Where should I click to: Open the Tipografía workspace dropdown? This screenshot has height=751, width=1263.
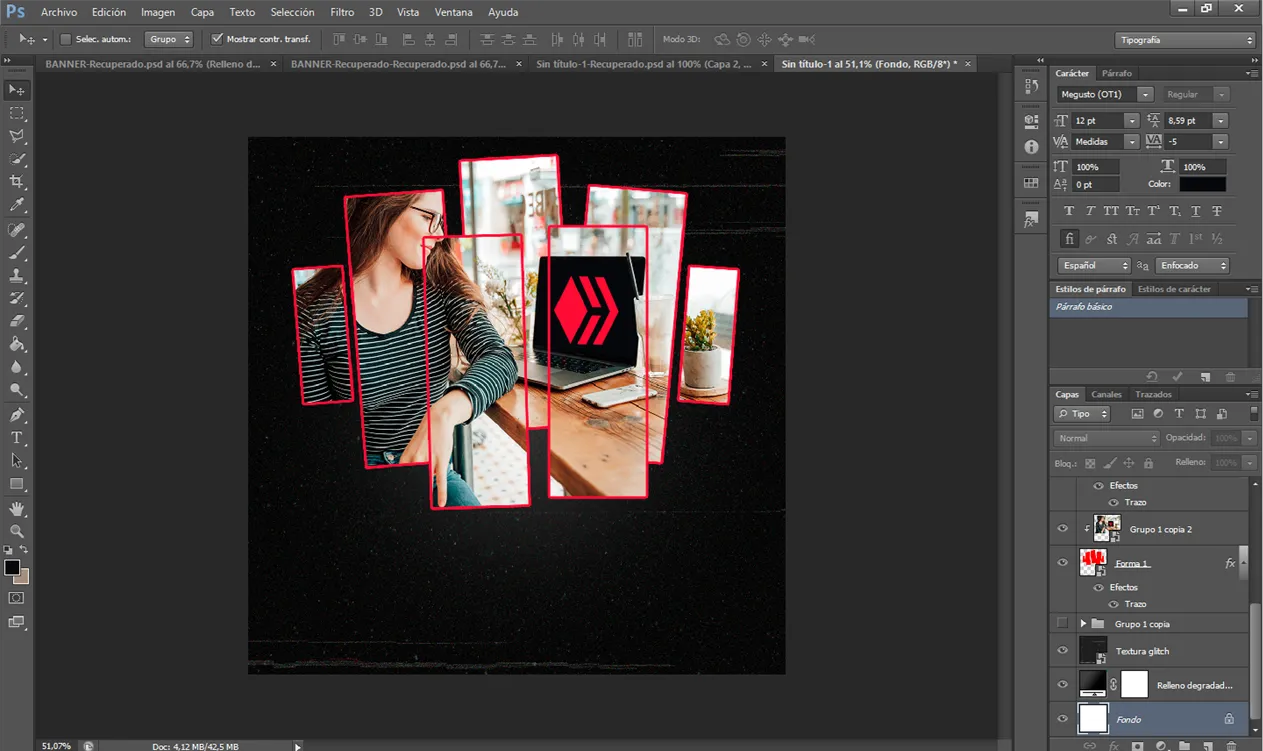(1185, 40)
